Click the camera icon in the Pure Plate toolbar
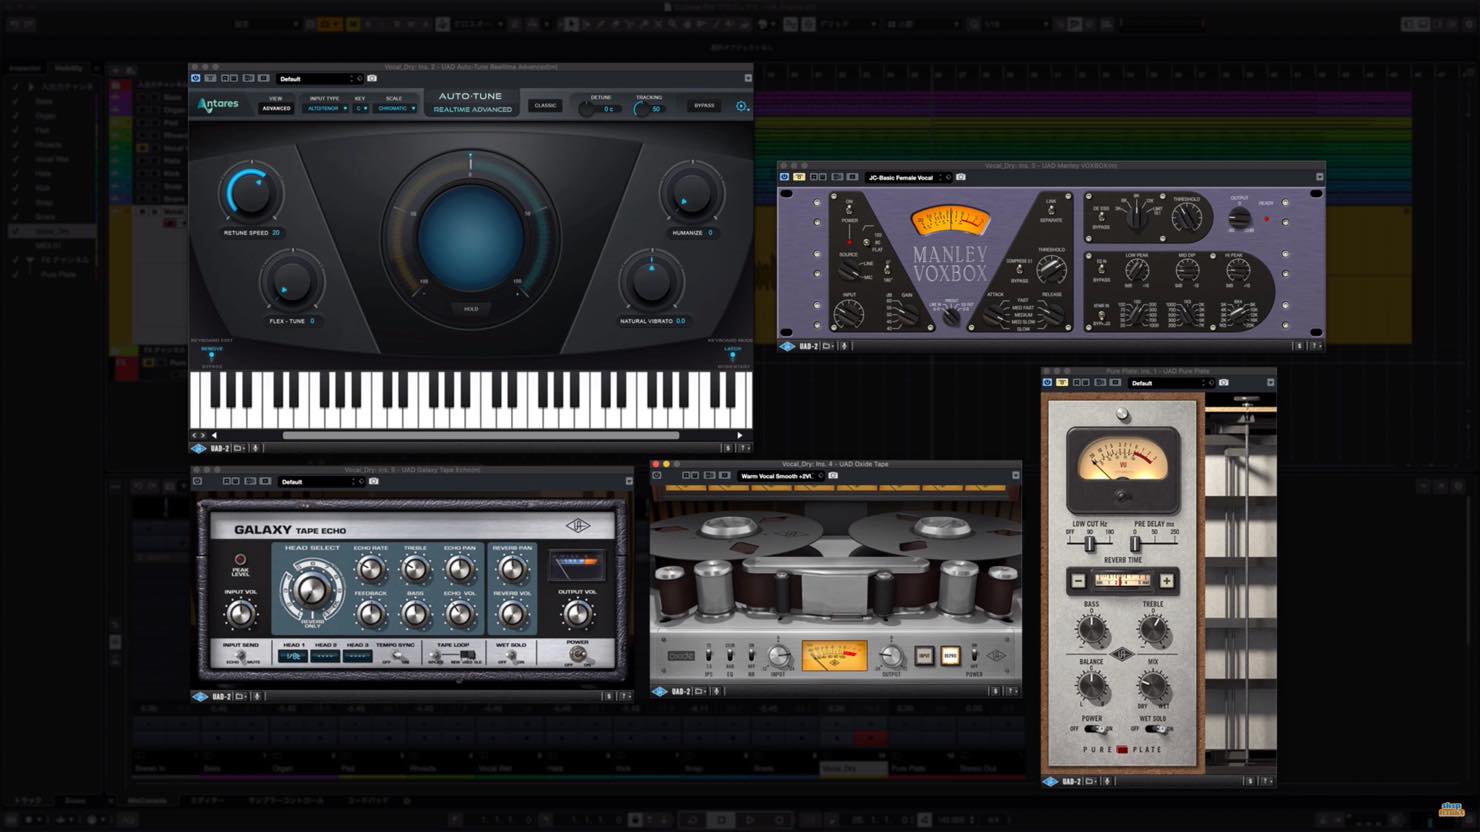 tap(1224, 383)
